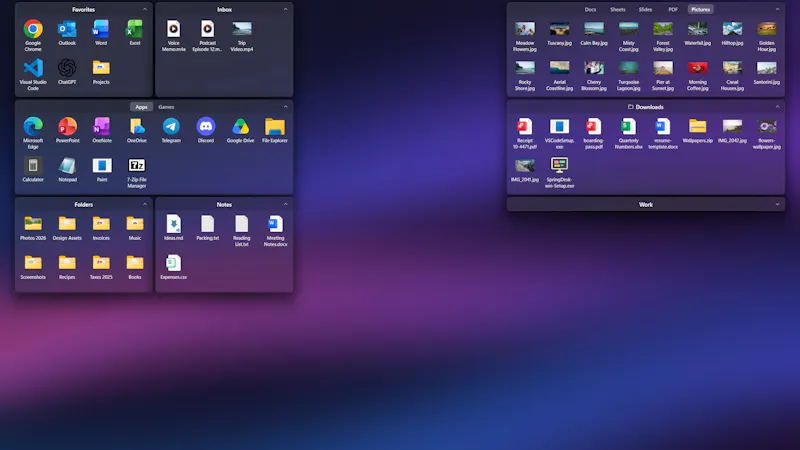The width and height of the screenshot is (800, 450).
Task: Click the Folders group title
Action: pyautogui.click(x=84, y=205)
